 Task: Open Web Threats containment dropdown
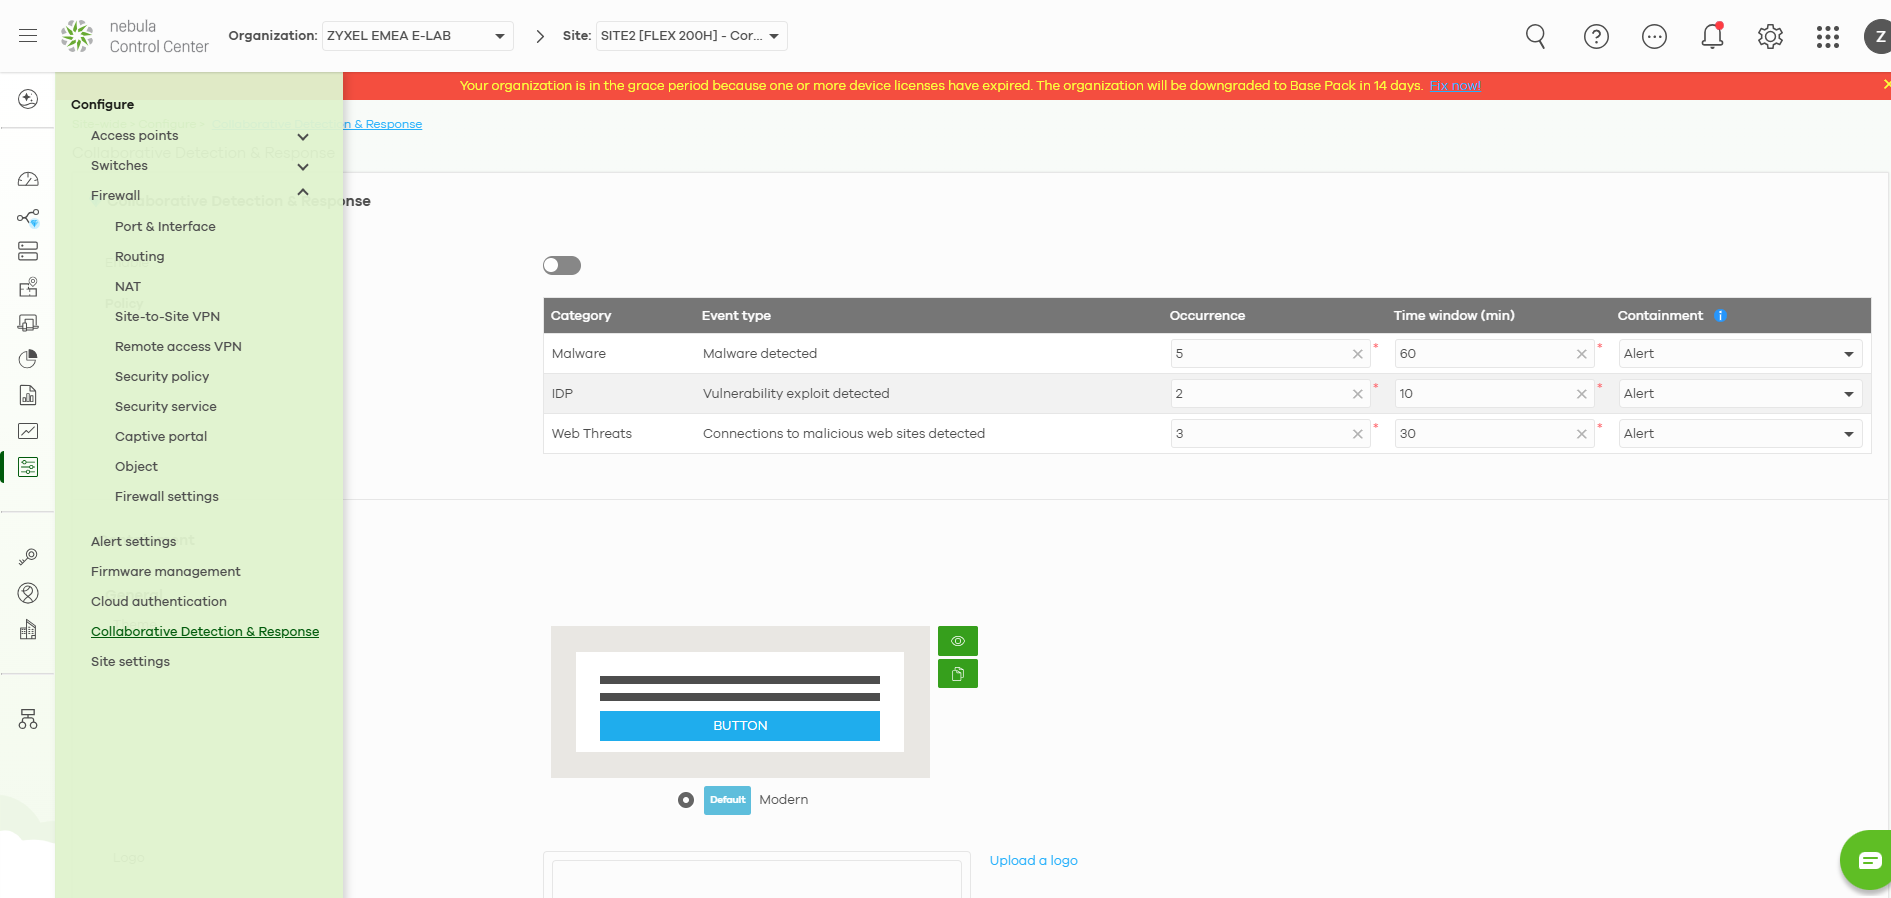1741,434
